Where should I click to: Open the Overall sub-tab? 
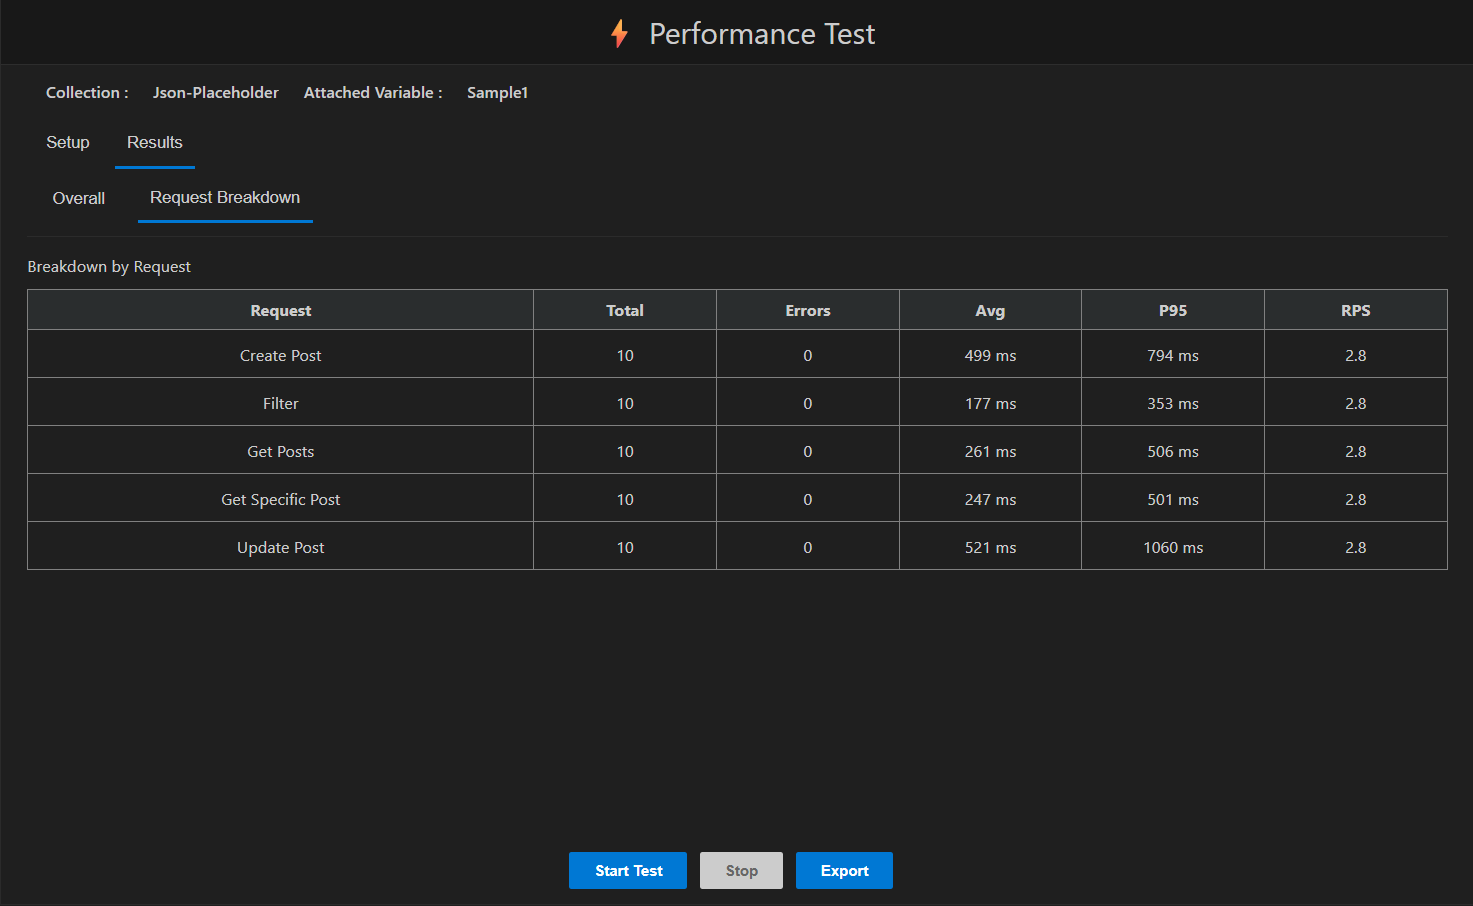[79, 198]
